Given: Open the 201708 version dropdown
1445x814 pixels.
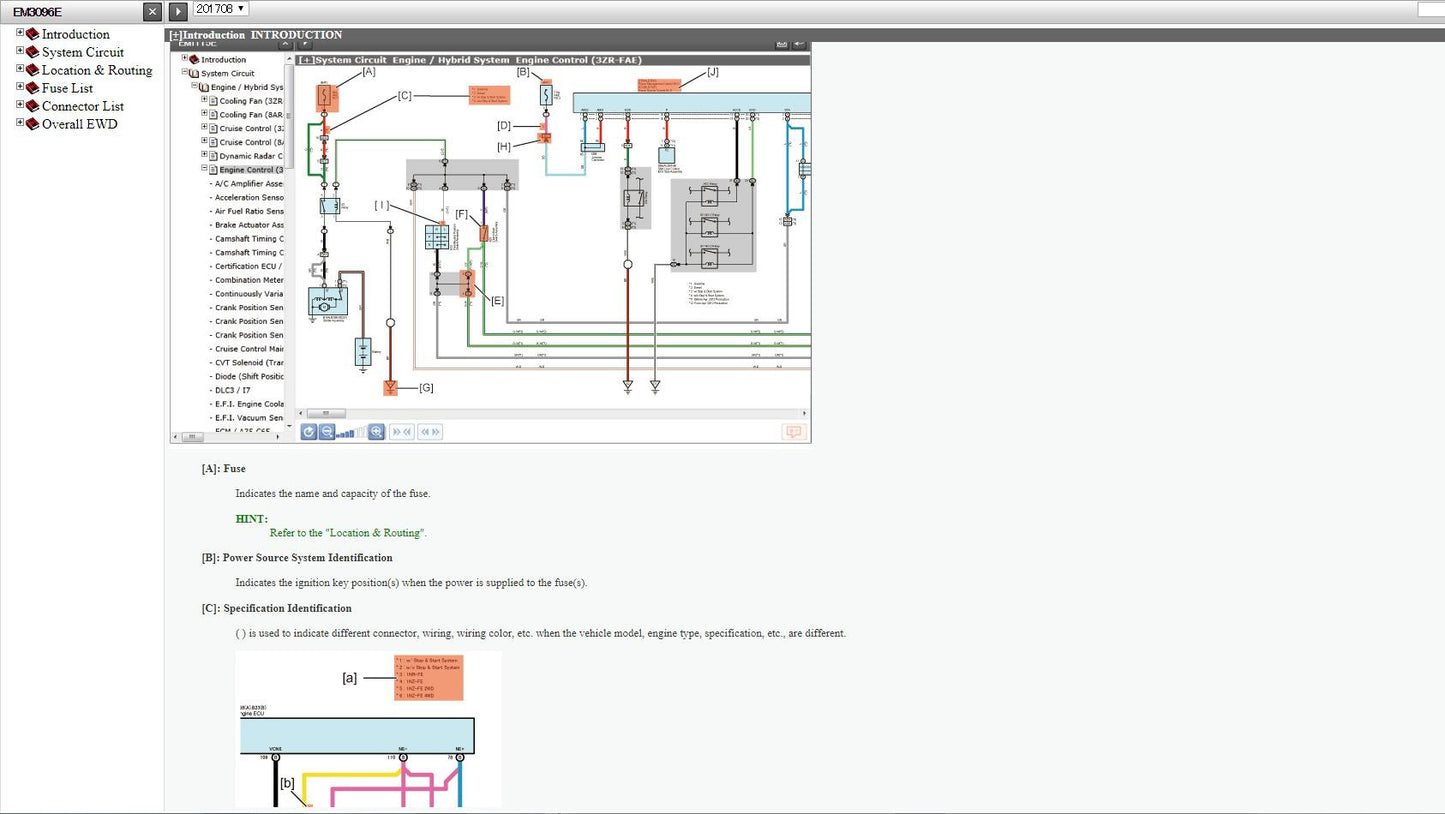Looking at the screenshot, I should 220,9.
